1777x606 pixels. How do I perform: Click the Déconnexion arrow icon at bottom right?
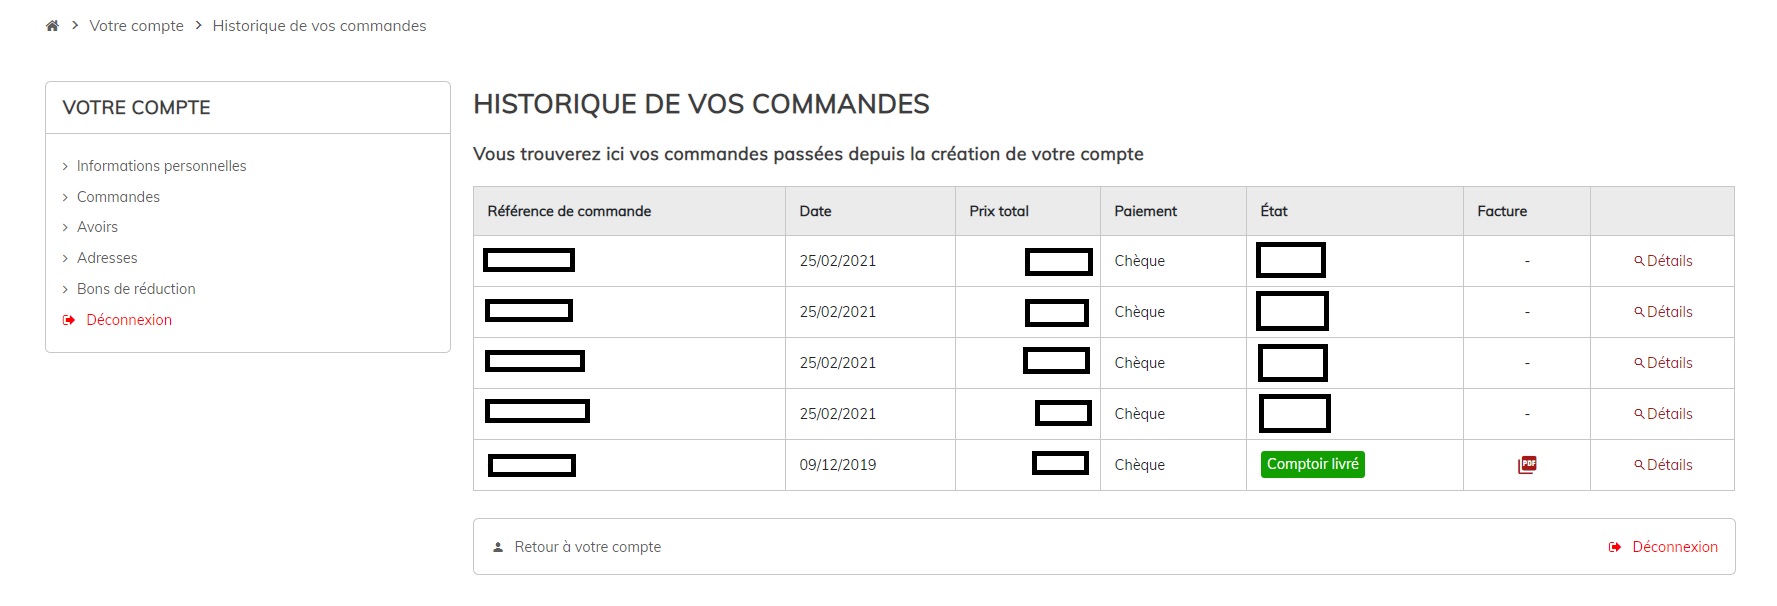pyautogui.click(x=1617, y=547)
